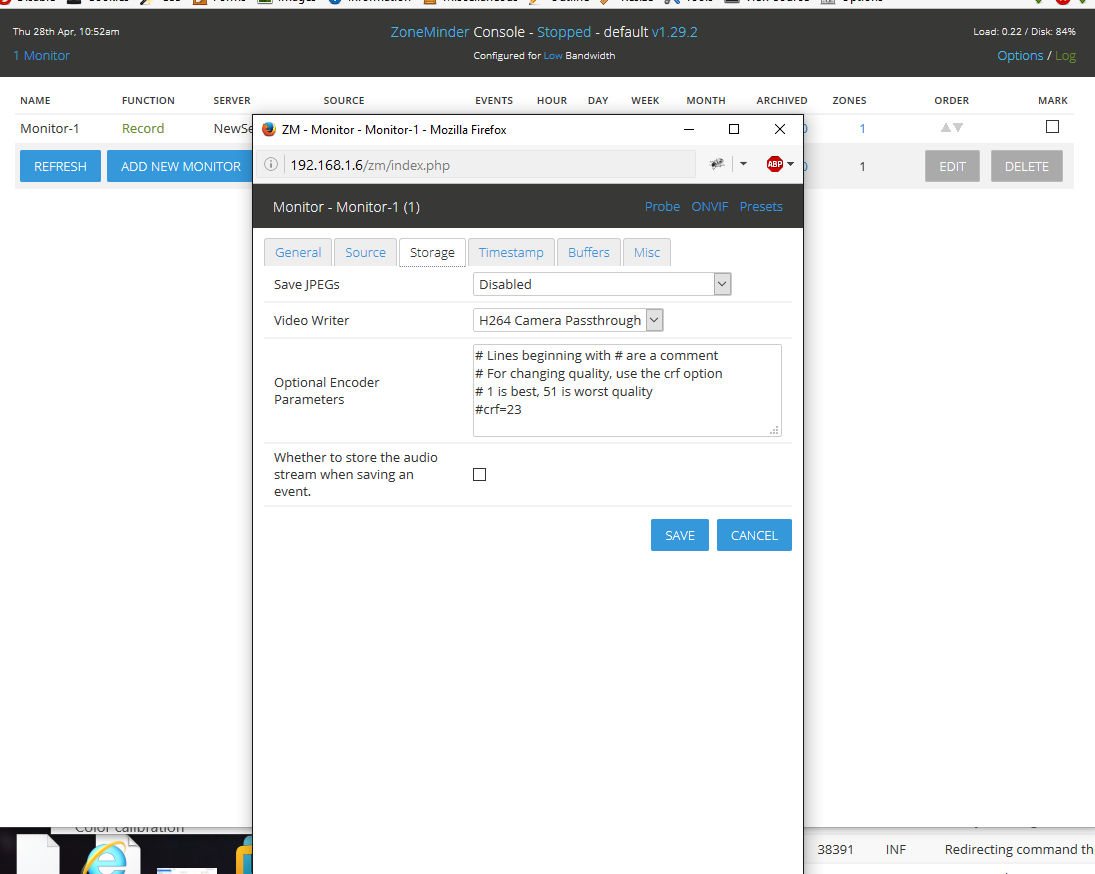
Task: Click the 'Thu 28th Apr, 10:52am' date text
Action: 66,31
